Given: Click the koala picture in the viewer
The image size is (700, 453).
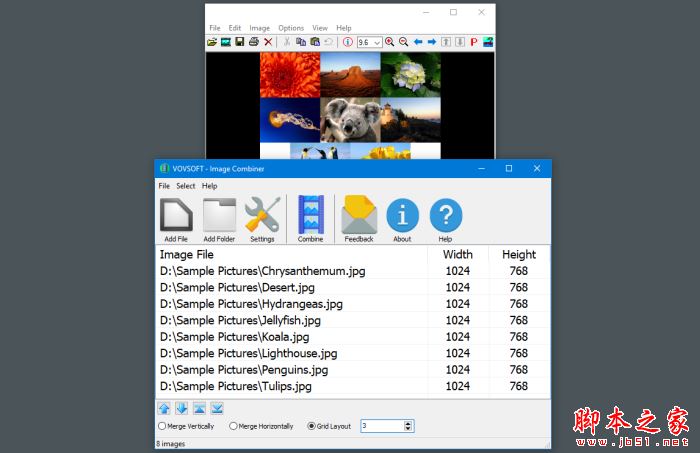Looking at the screenshot, I should tap(350, 120).
